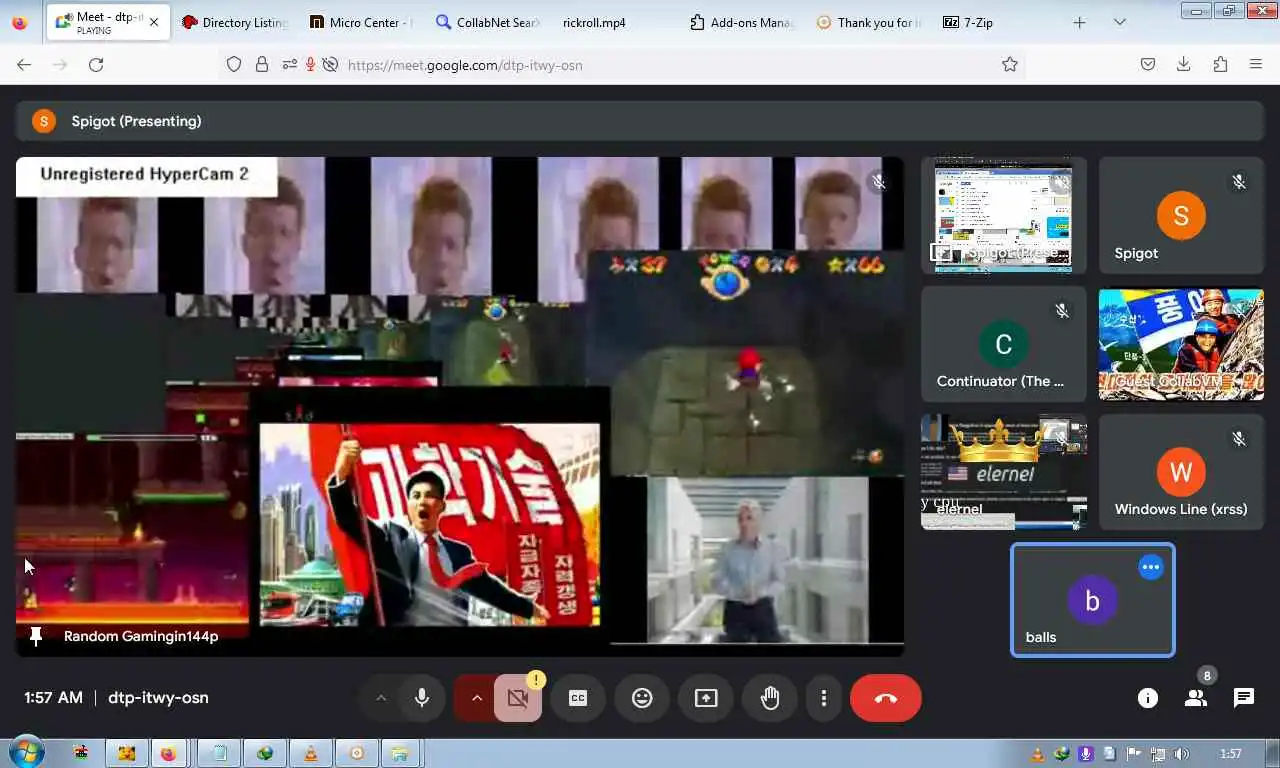Screen dimensions: 1280x768
Task: Turn on the blocked camera button
Action: [517, 698]
